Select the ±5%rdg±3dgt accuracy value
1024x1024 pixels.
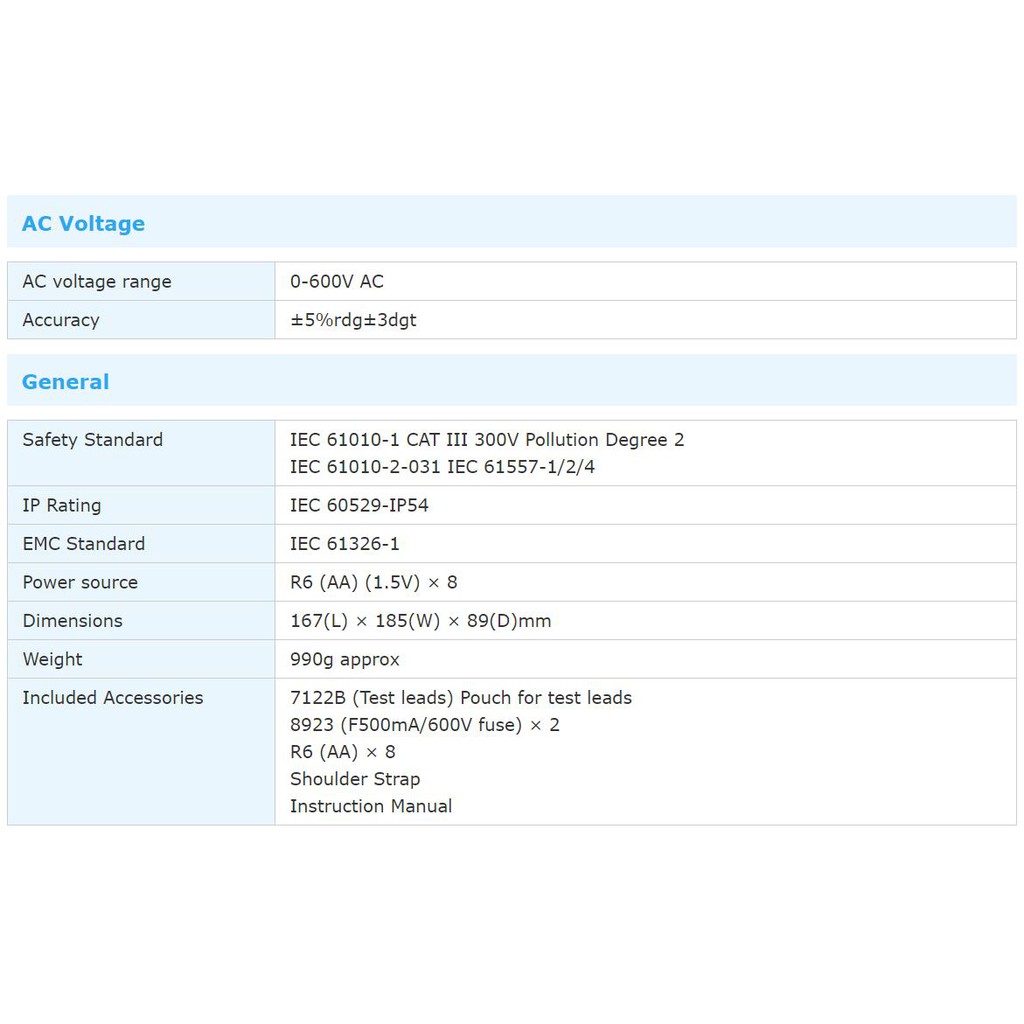[x=353, y=320]
